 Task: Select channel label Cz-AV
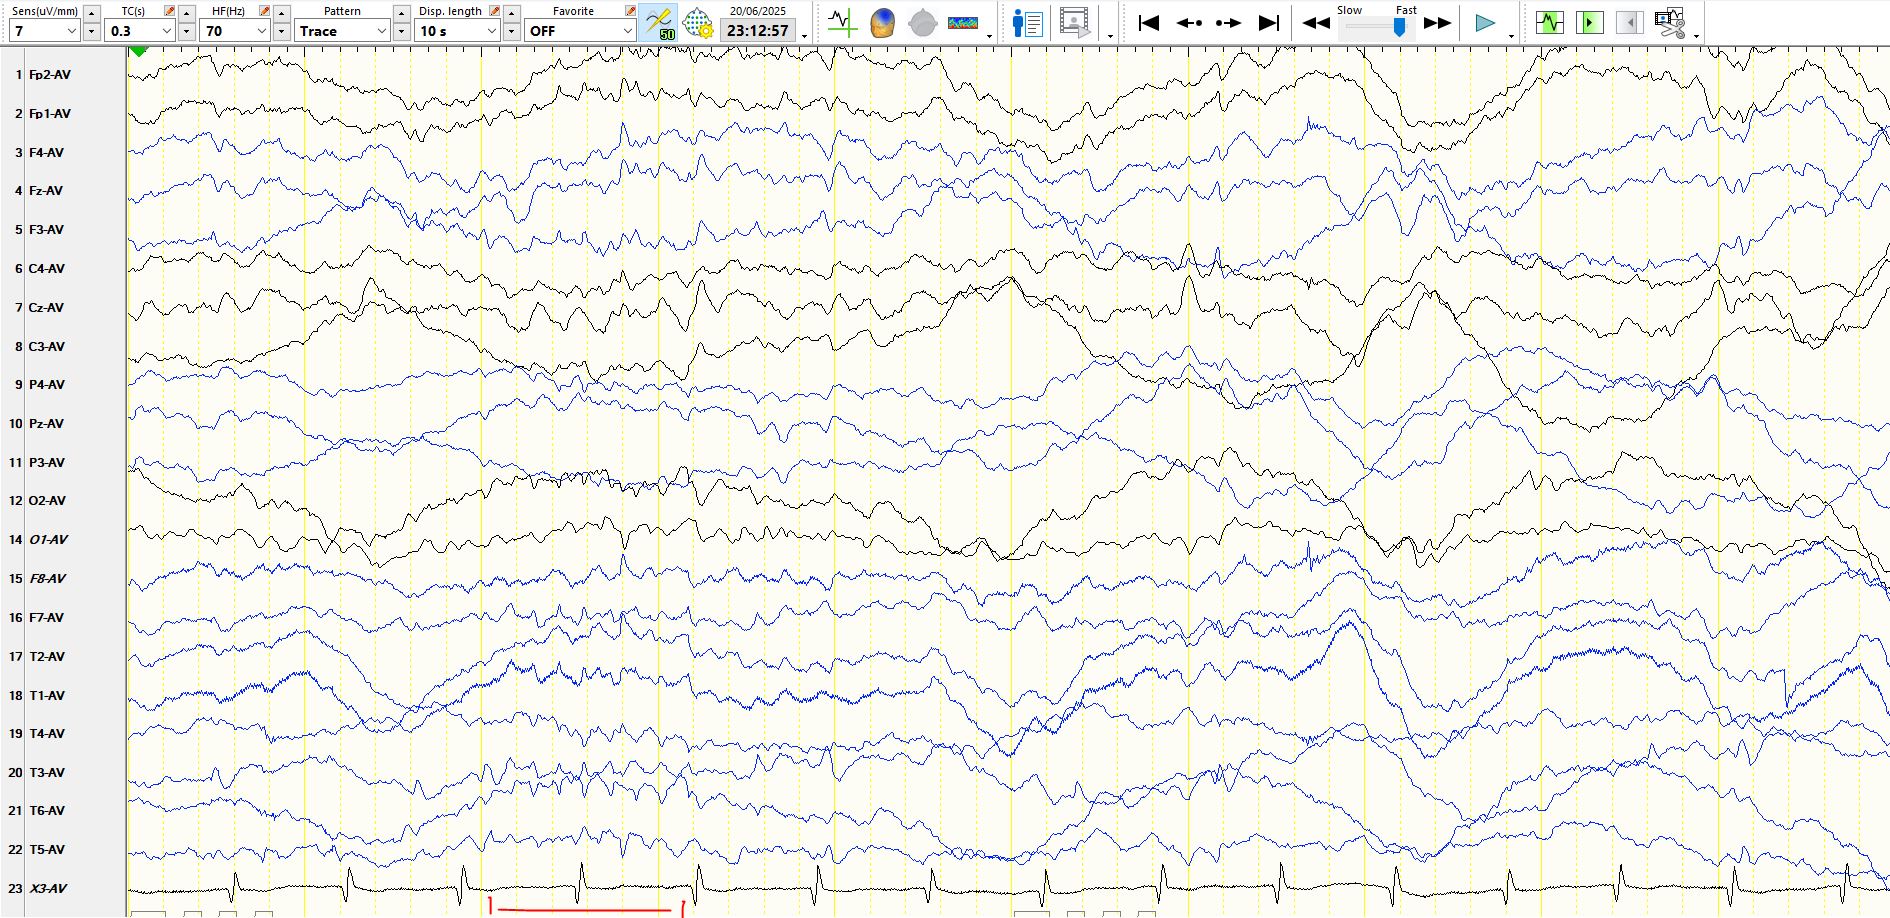[46, 308]
